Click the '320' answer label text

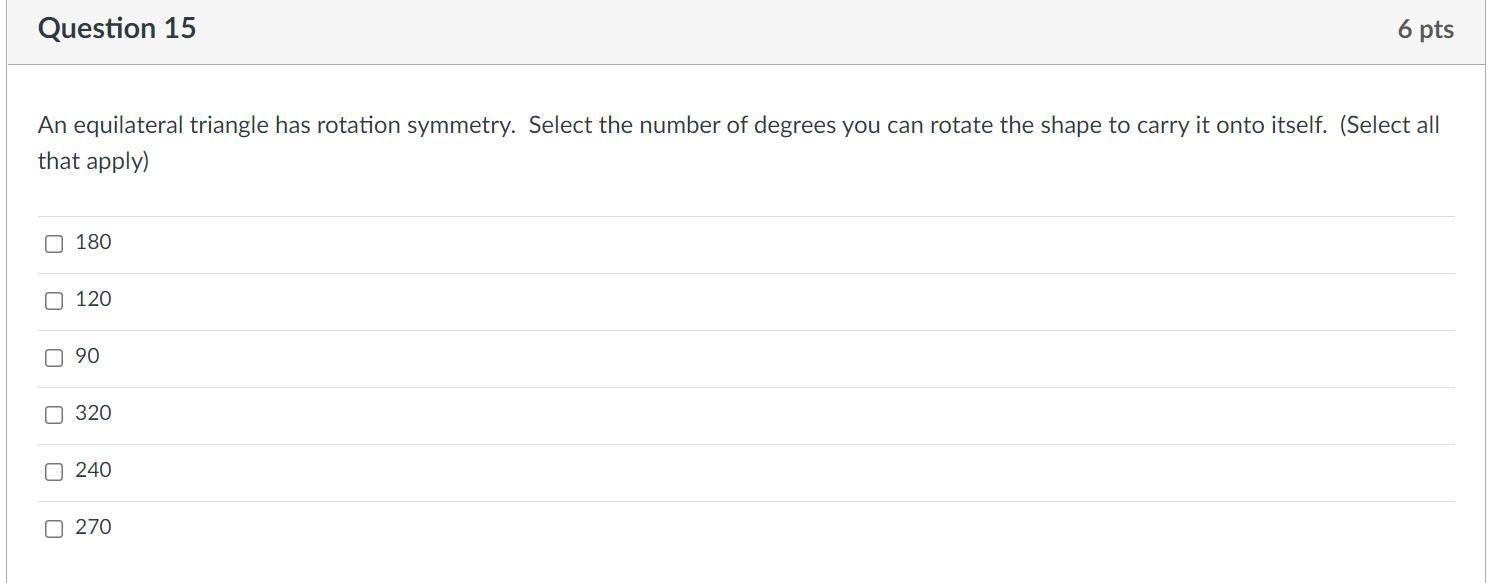93,413
